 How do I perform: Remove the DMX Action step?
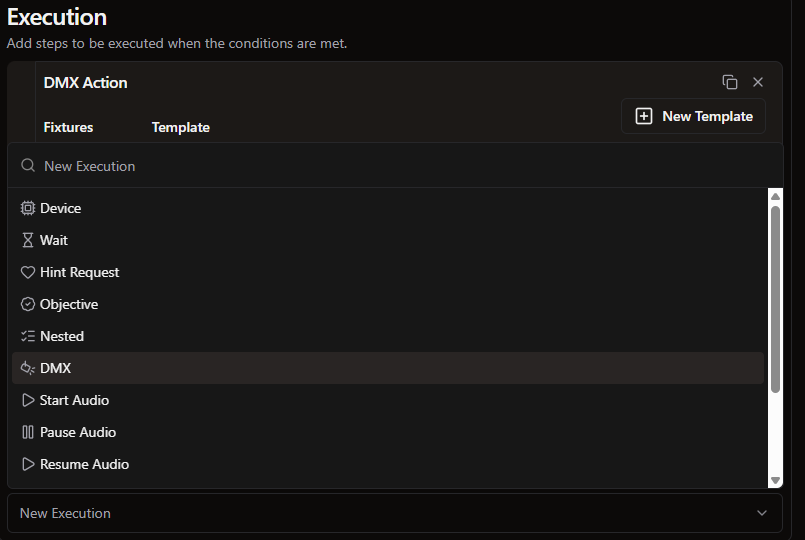coord(758,82)
